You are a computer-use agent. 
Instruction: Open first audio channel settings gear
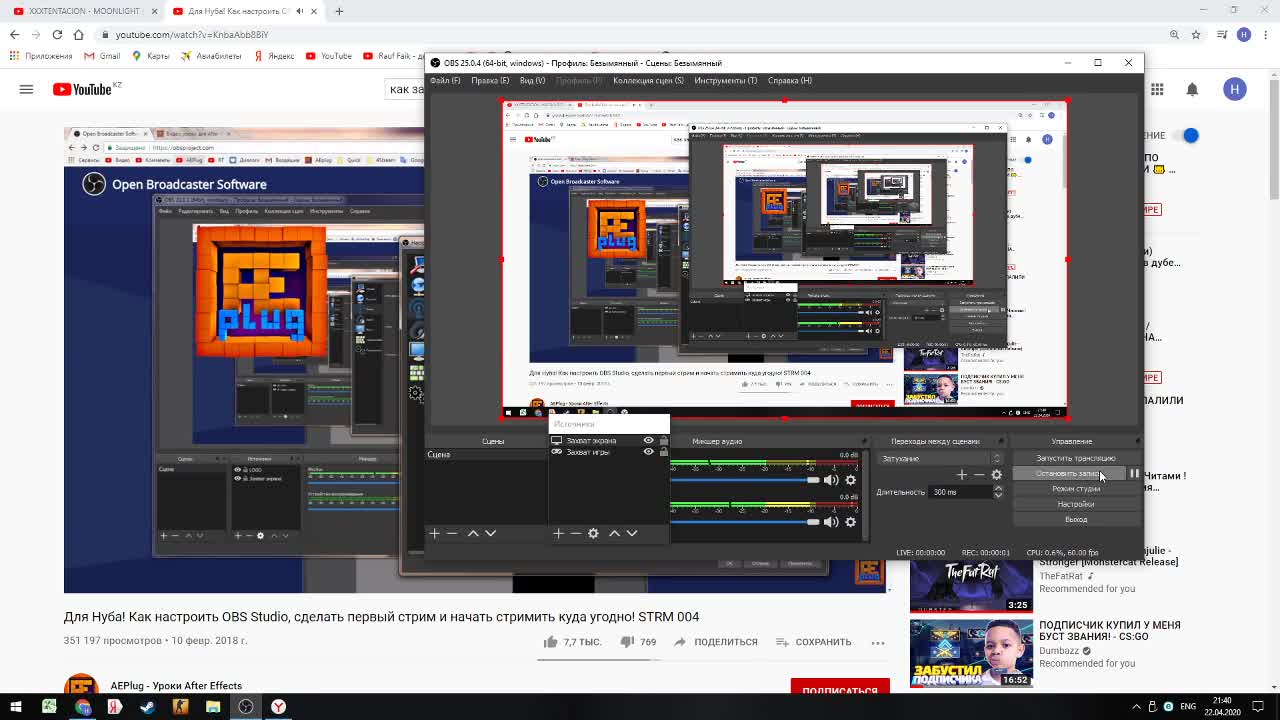(851, 480)
